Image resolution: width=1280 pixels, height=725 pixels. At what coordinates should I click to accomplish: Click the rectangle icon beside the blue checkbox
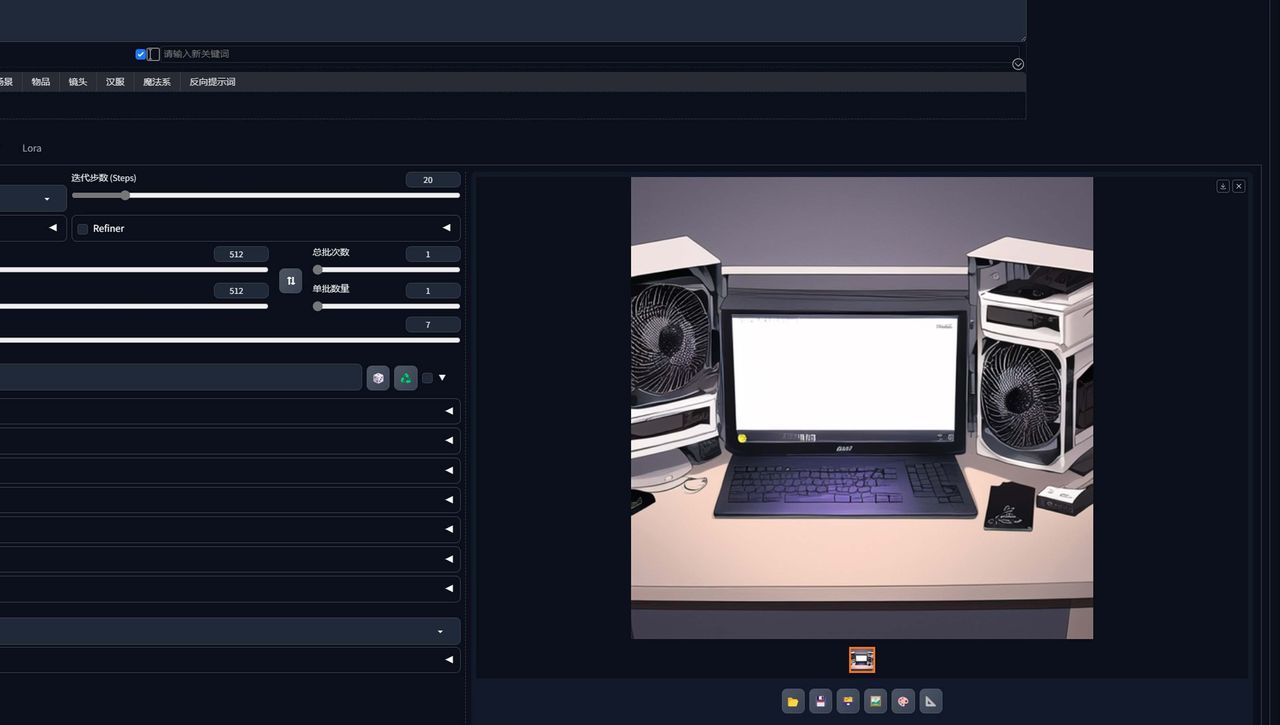154,54
